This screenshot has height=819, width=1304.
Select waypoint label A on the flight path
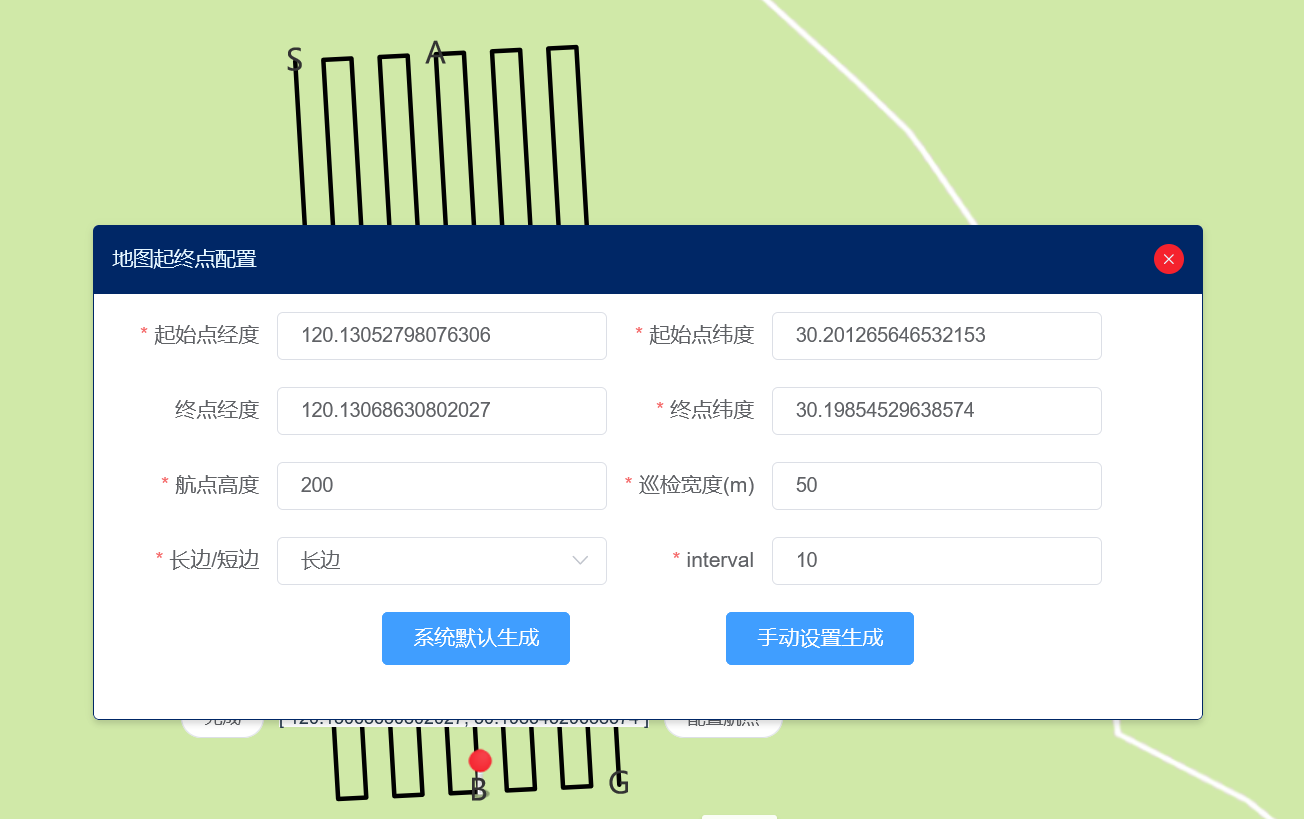click(435, 53)
